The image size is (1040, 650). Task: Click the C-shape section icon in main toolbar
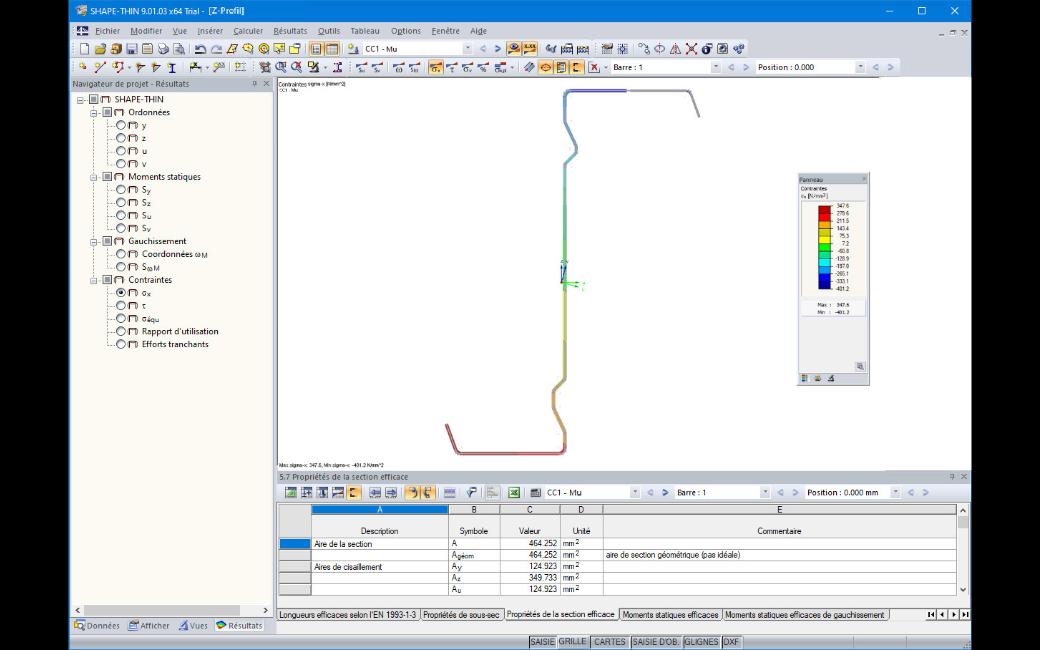click(x=577, y=67)
